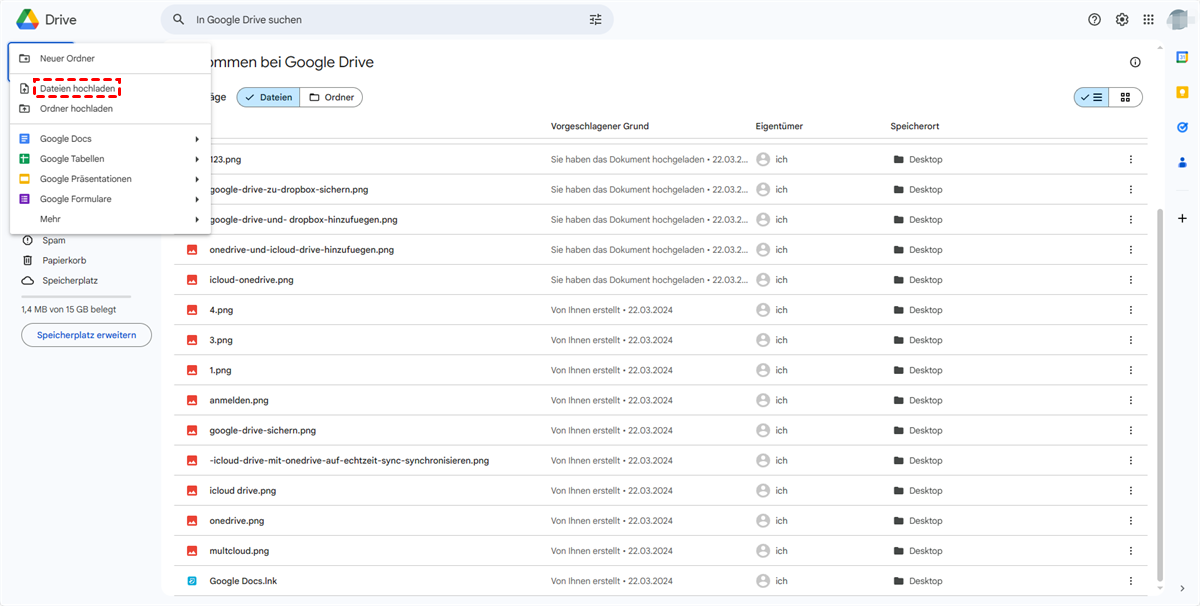Select Dateien hochladen menu entry
The height and width of the screenshot is (606, 1200).
(x=77, y=89)
